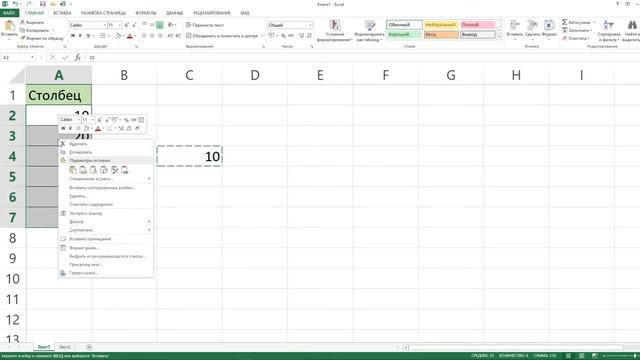This screenshot has width=640, height=360.
Task: Open Условное форматирование menu
Action: [334, 31]
